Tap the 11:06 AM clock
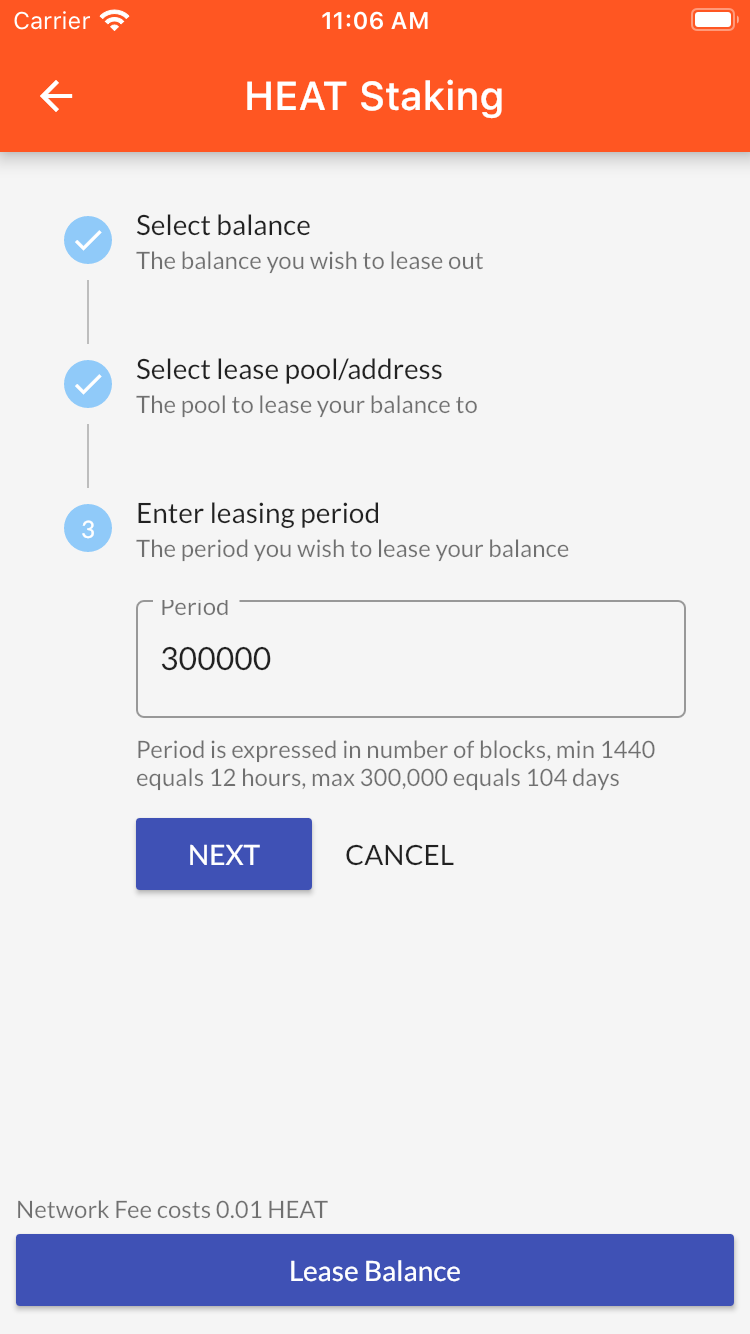This screenshot has width=750, height=1334. click(375, 21)
